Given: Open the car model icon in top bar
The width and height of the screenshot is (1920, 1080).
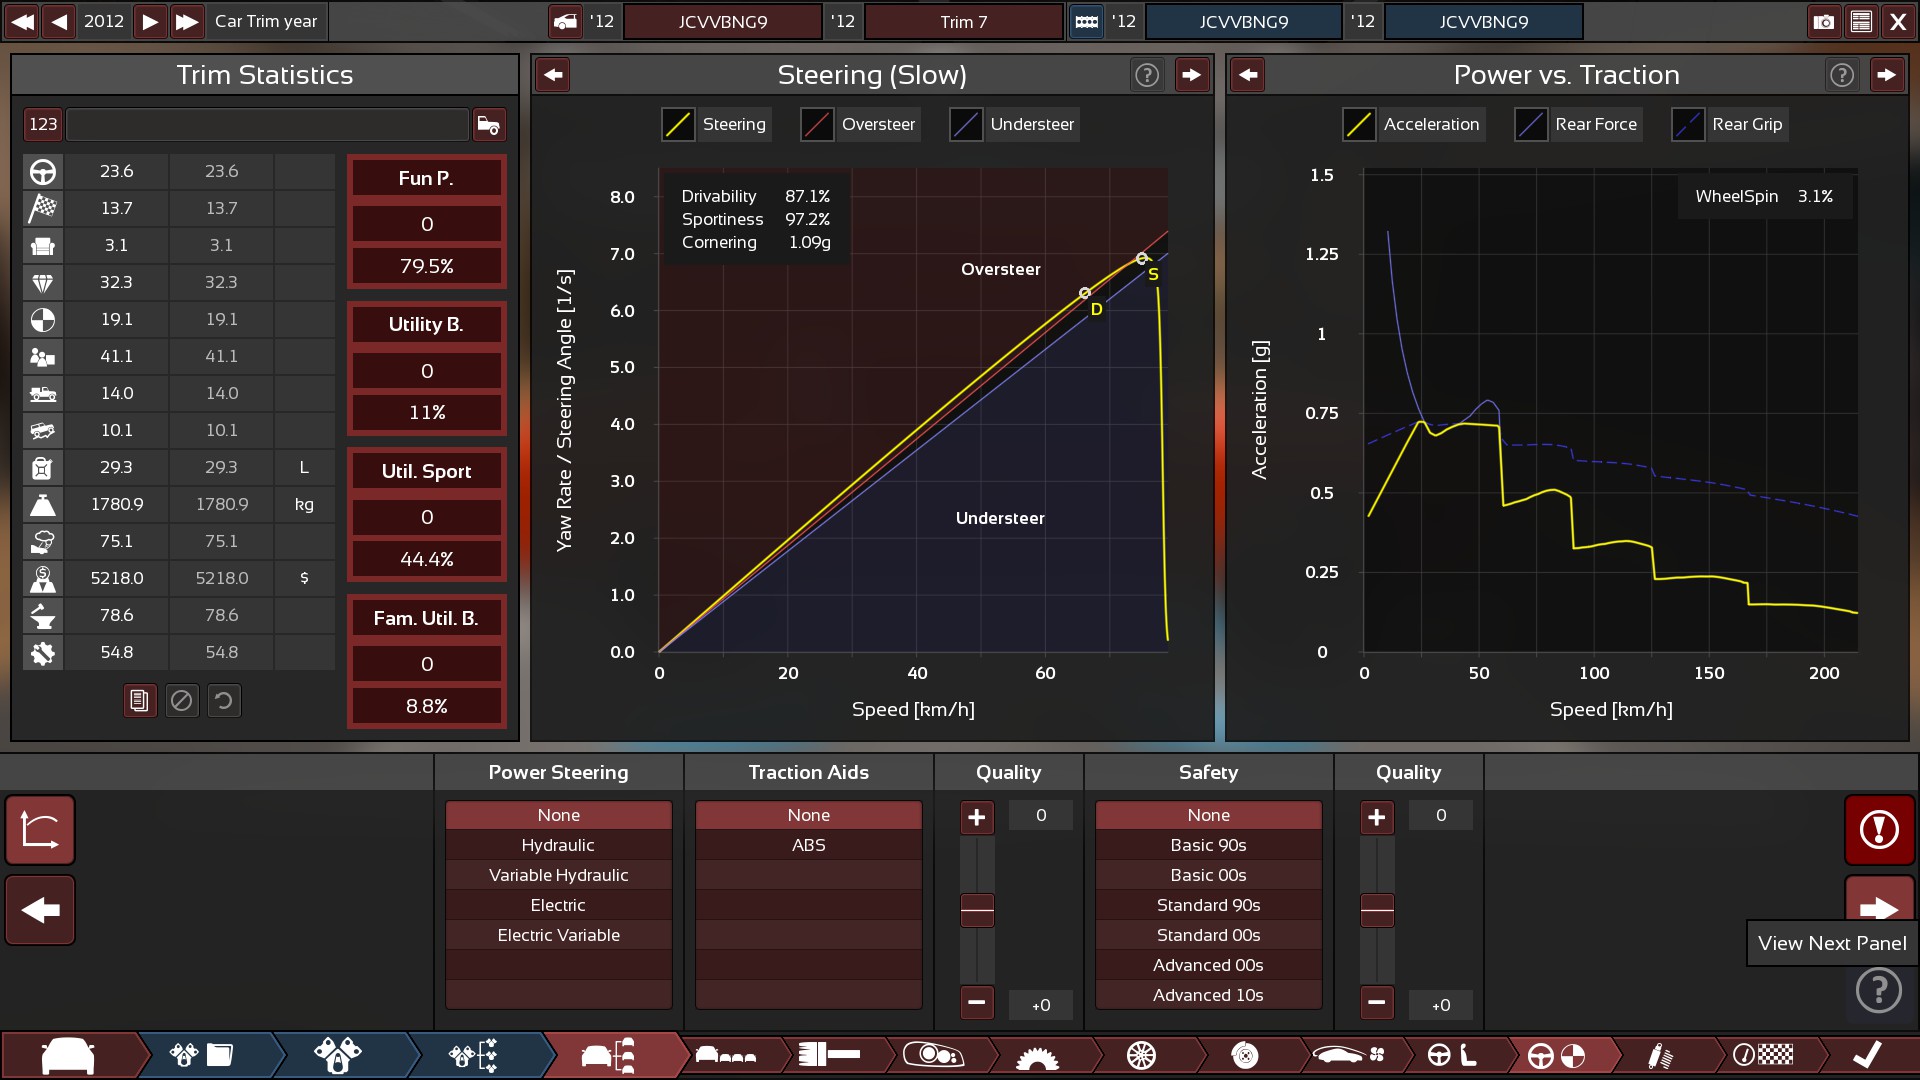Looking at the screenshot, I should (x=565, y=21).
